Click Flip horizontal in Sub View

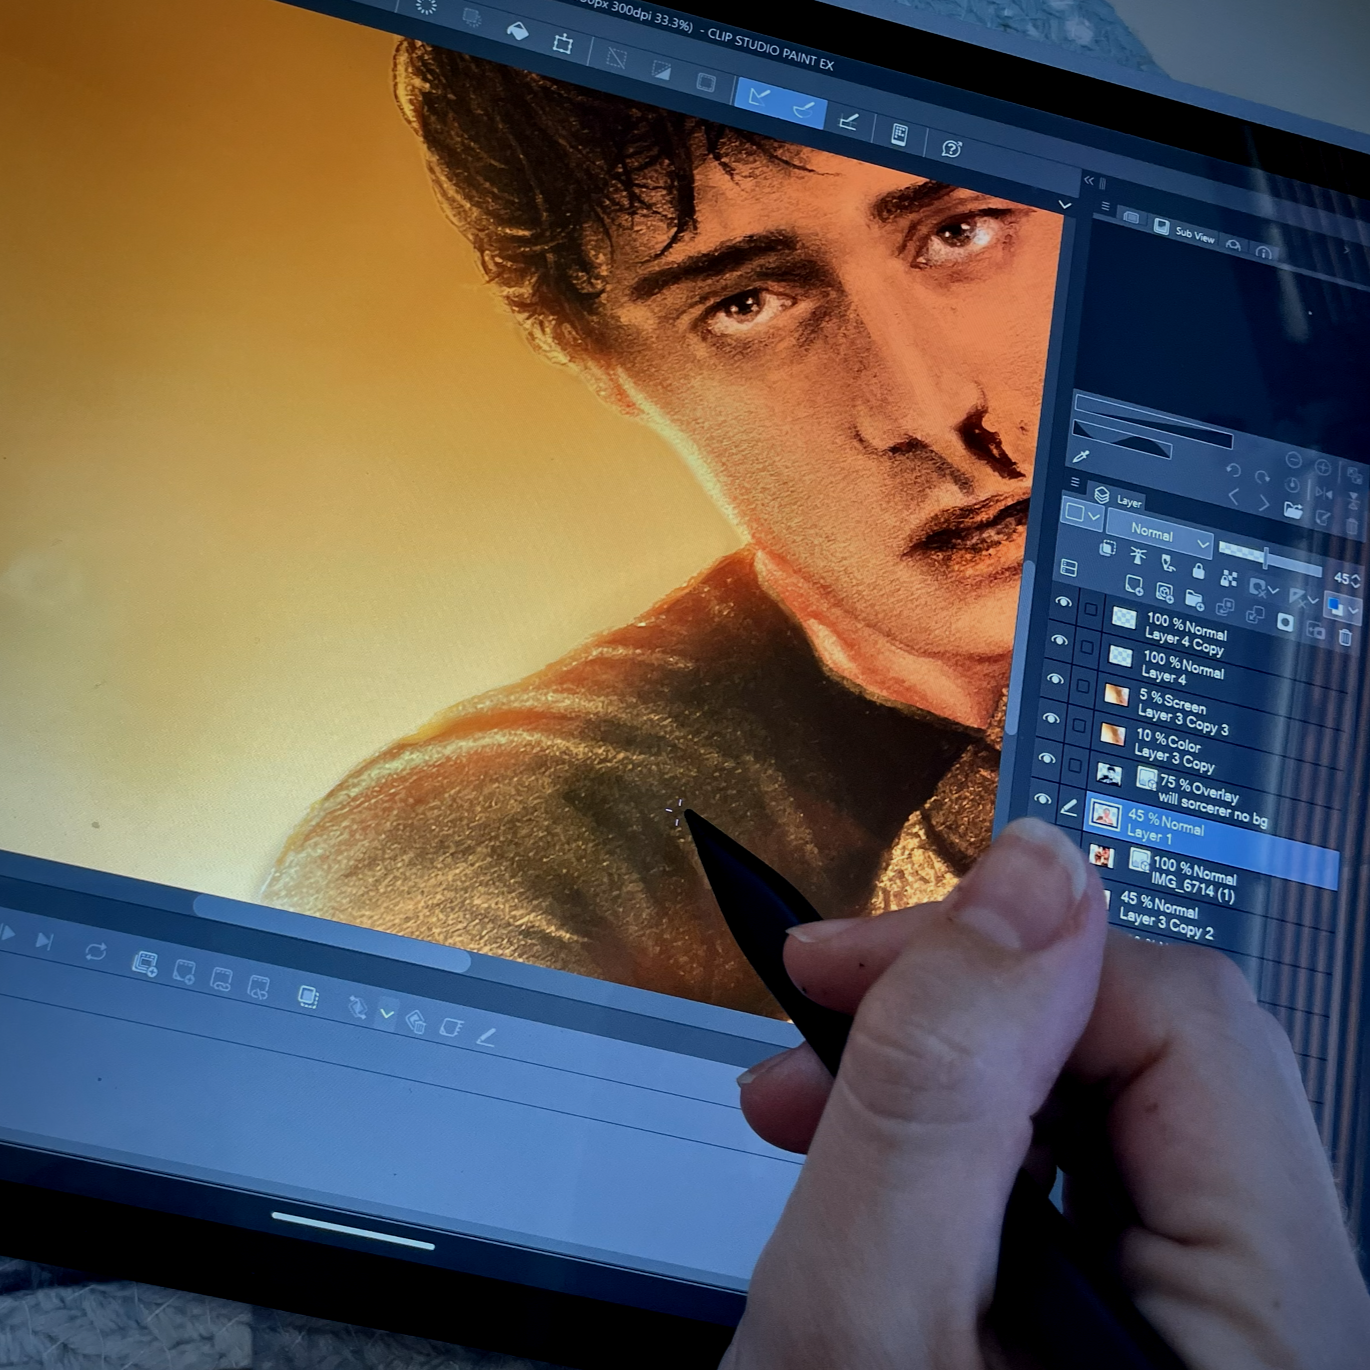1323,493
